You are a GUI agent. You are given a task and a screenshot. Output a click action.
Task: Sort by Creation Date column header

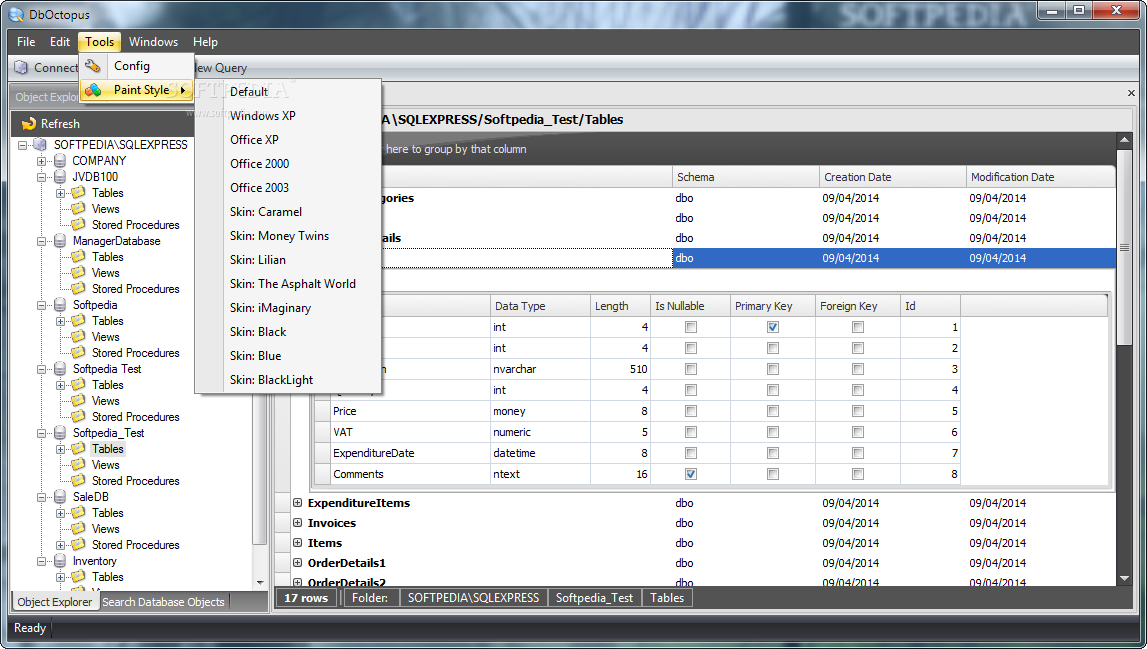[x=892, y=177]
